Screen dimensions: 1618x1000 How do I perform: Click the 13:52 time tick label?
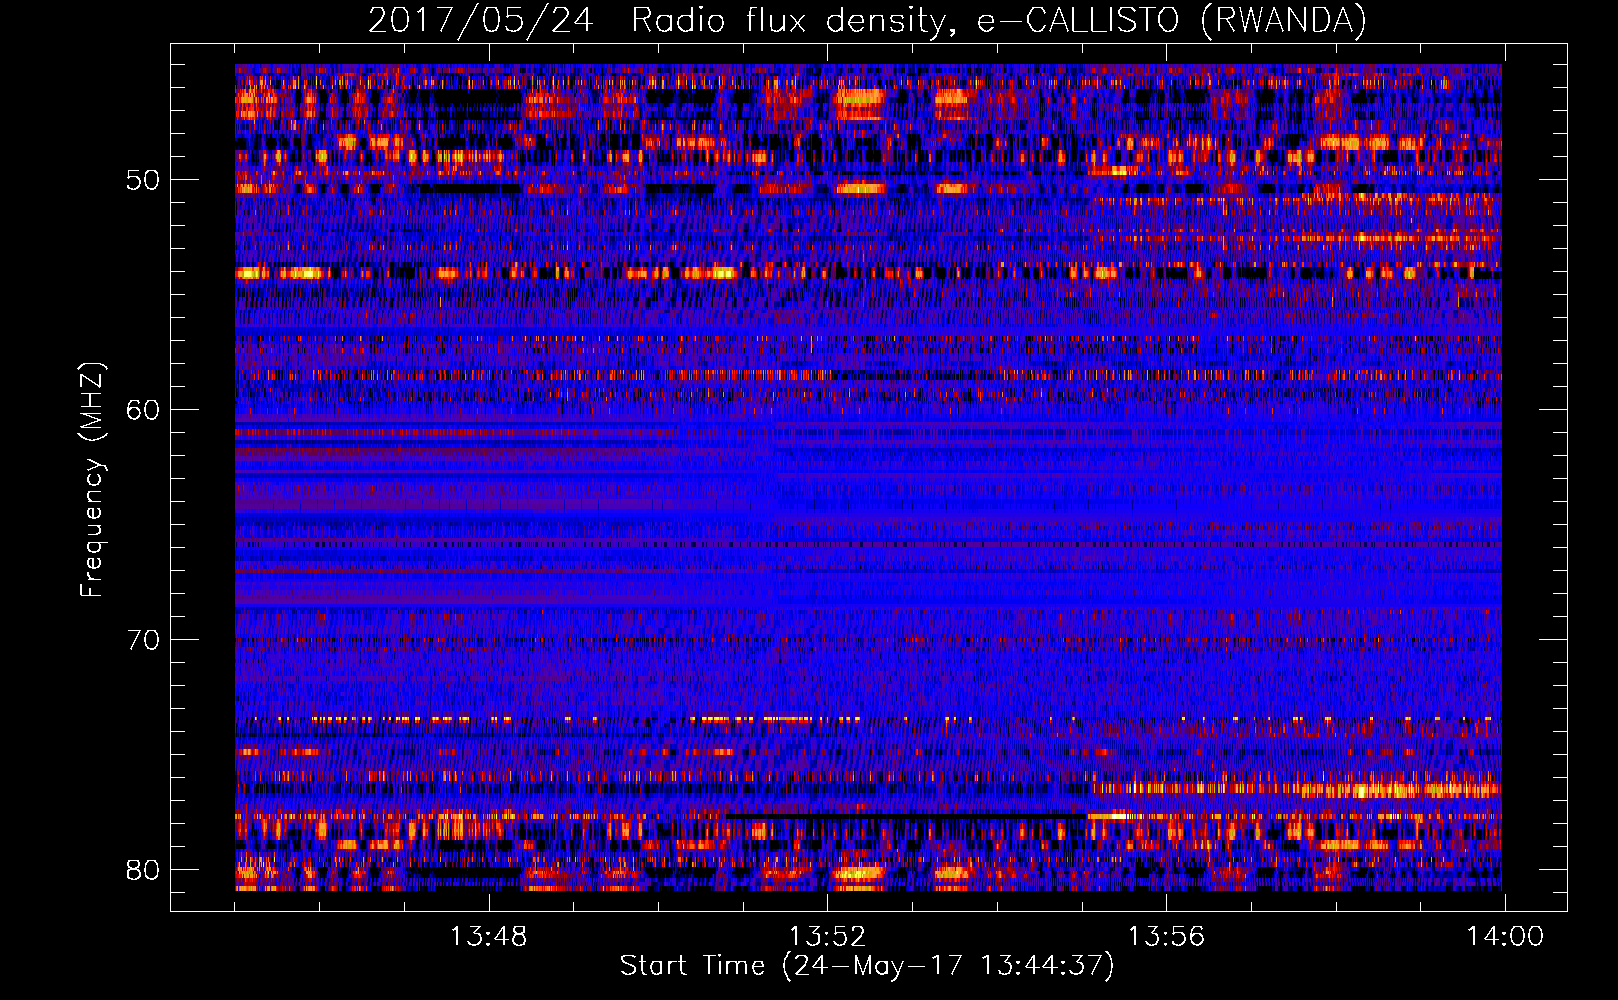click(827, 937)
